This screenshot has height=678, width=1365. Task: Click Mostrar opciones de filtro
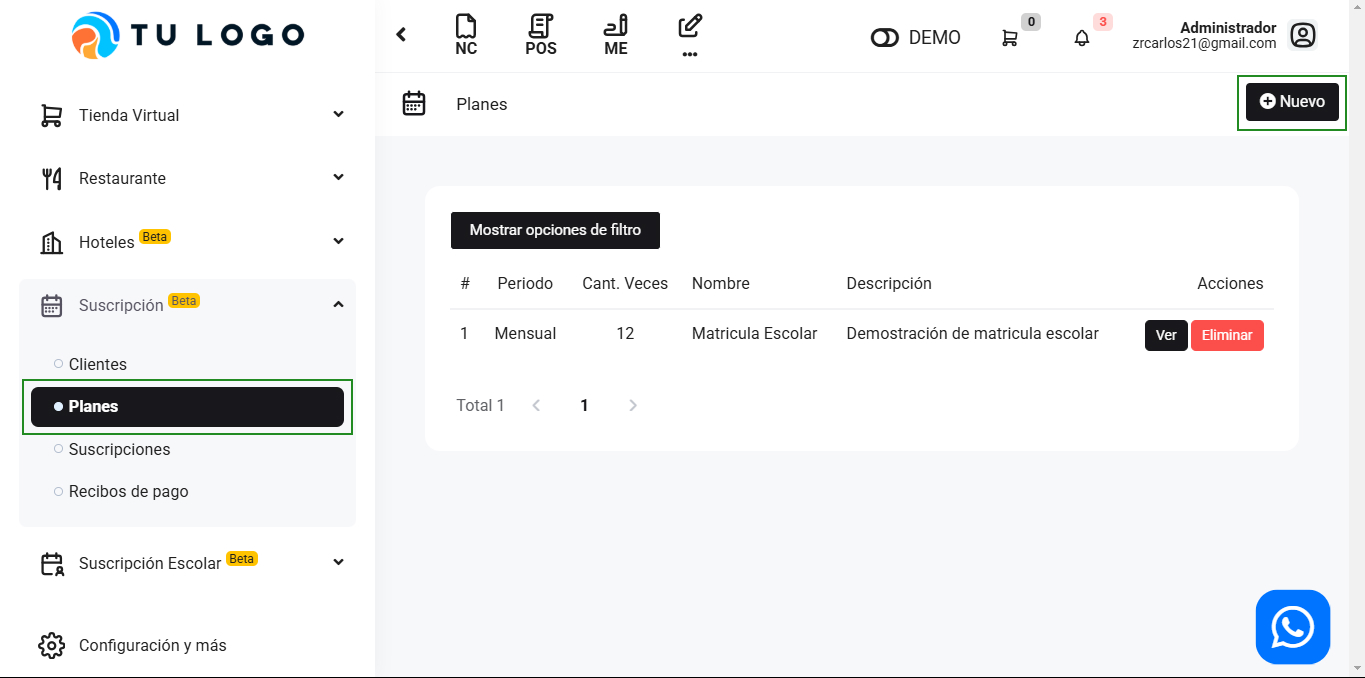(555, 230)
